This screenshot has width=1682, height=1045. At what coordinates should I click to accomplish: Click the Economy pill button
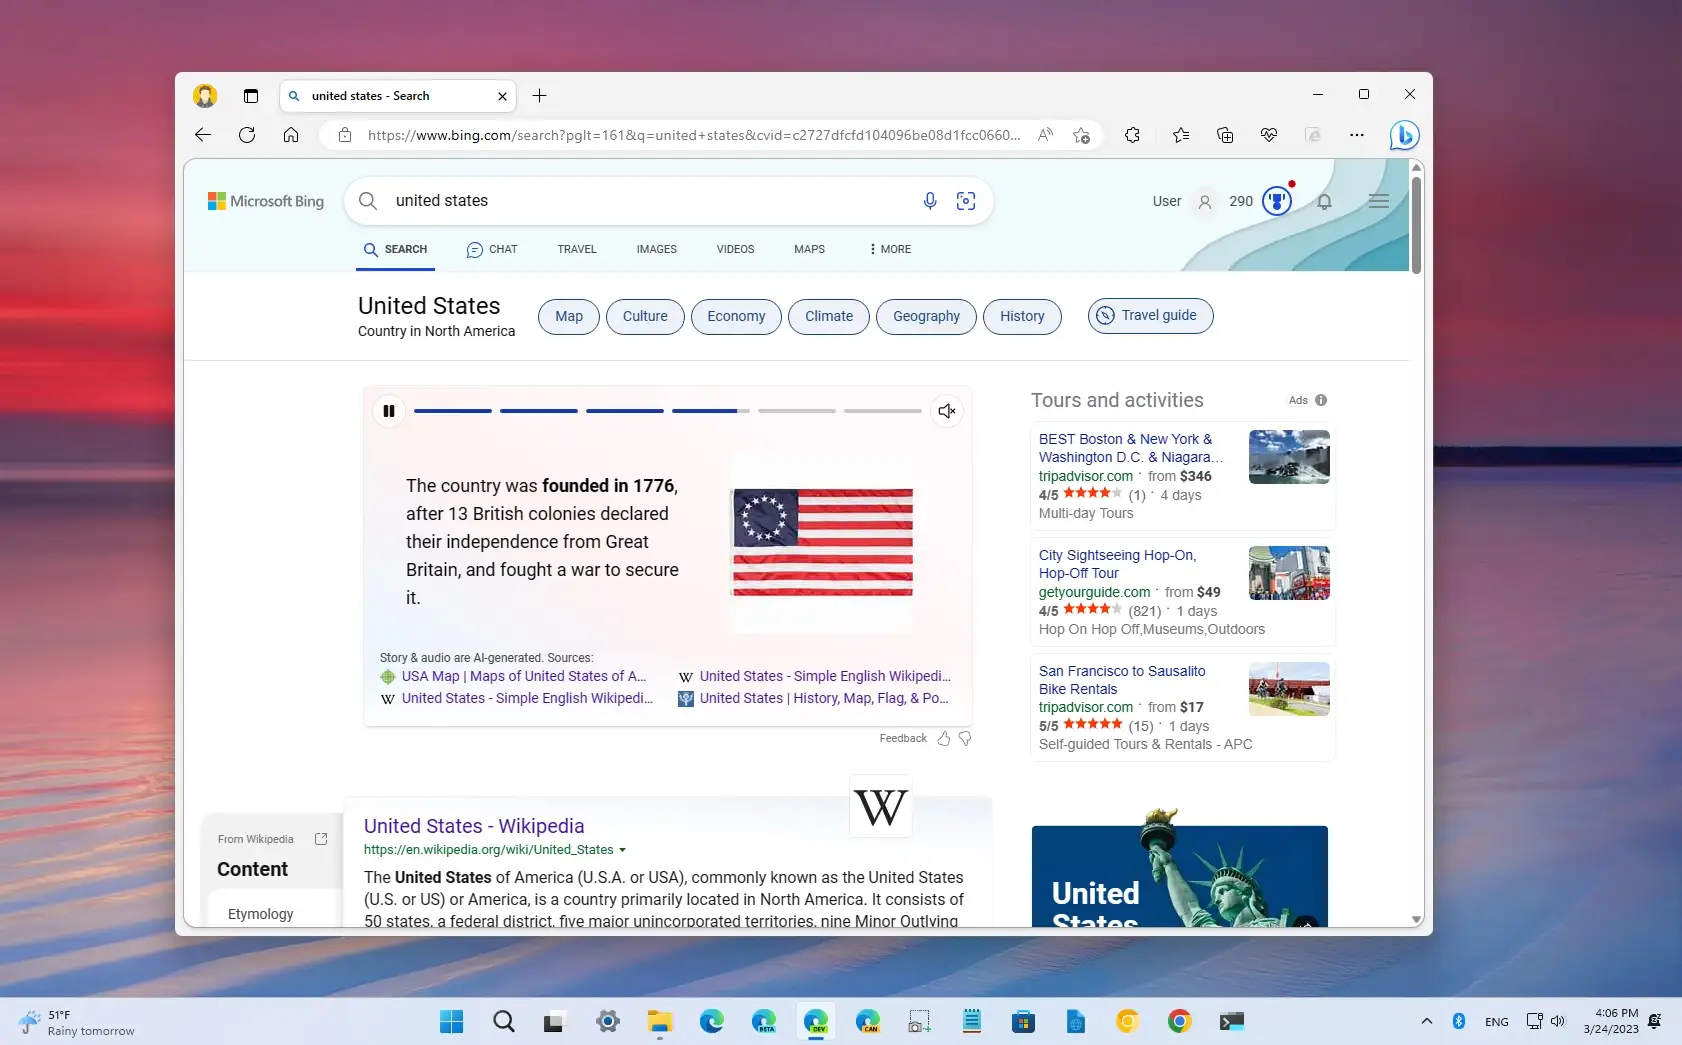(736, 316)
